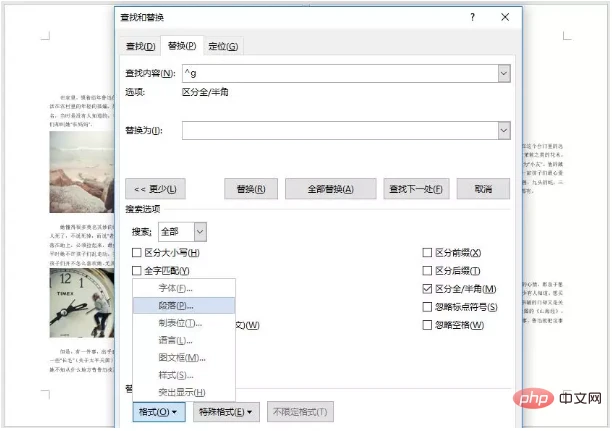
Task: Click the << 更少(L) button
Action: pos(155,189)
